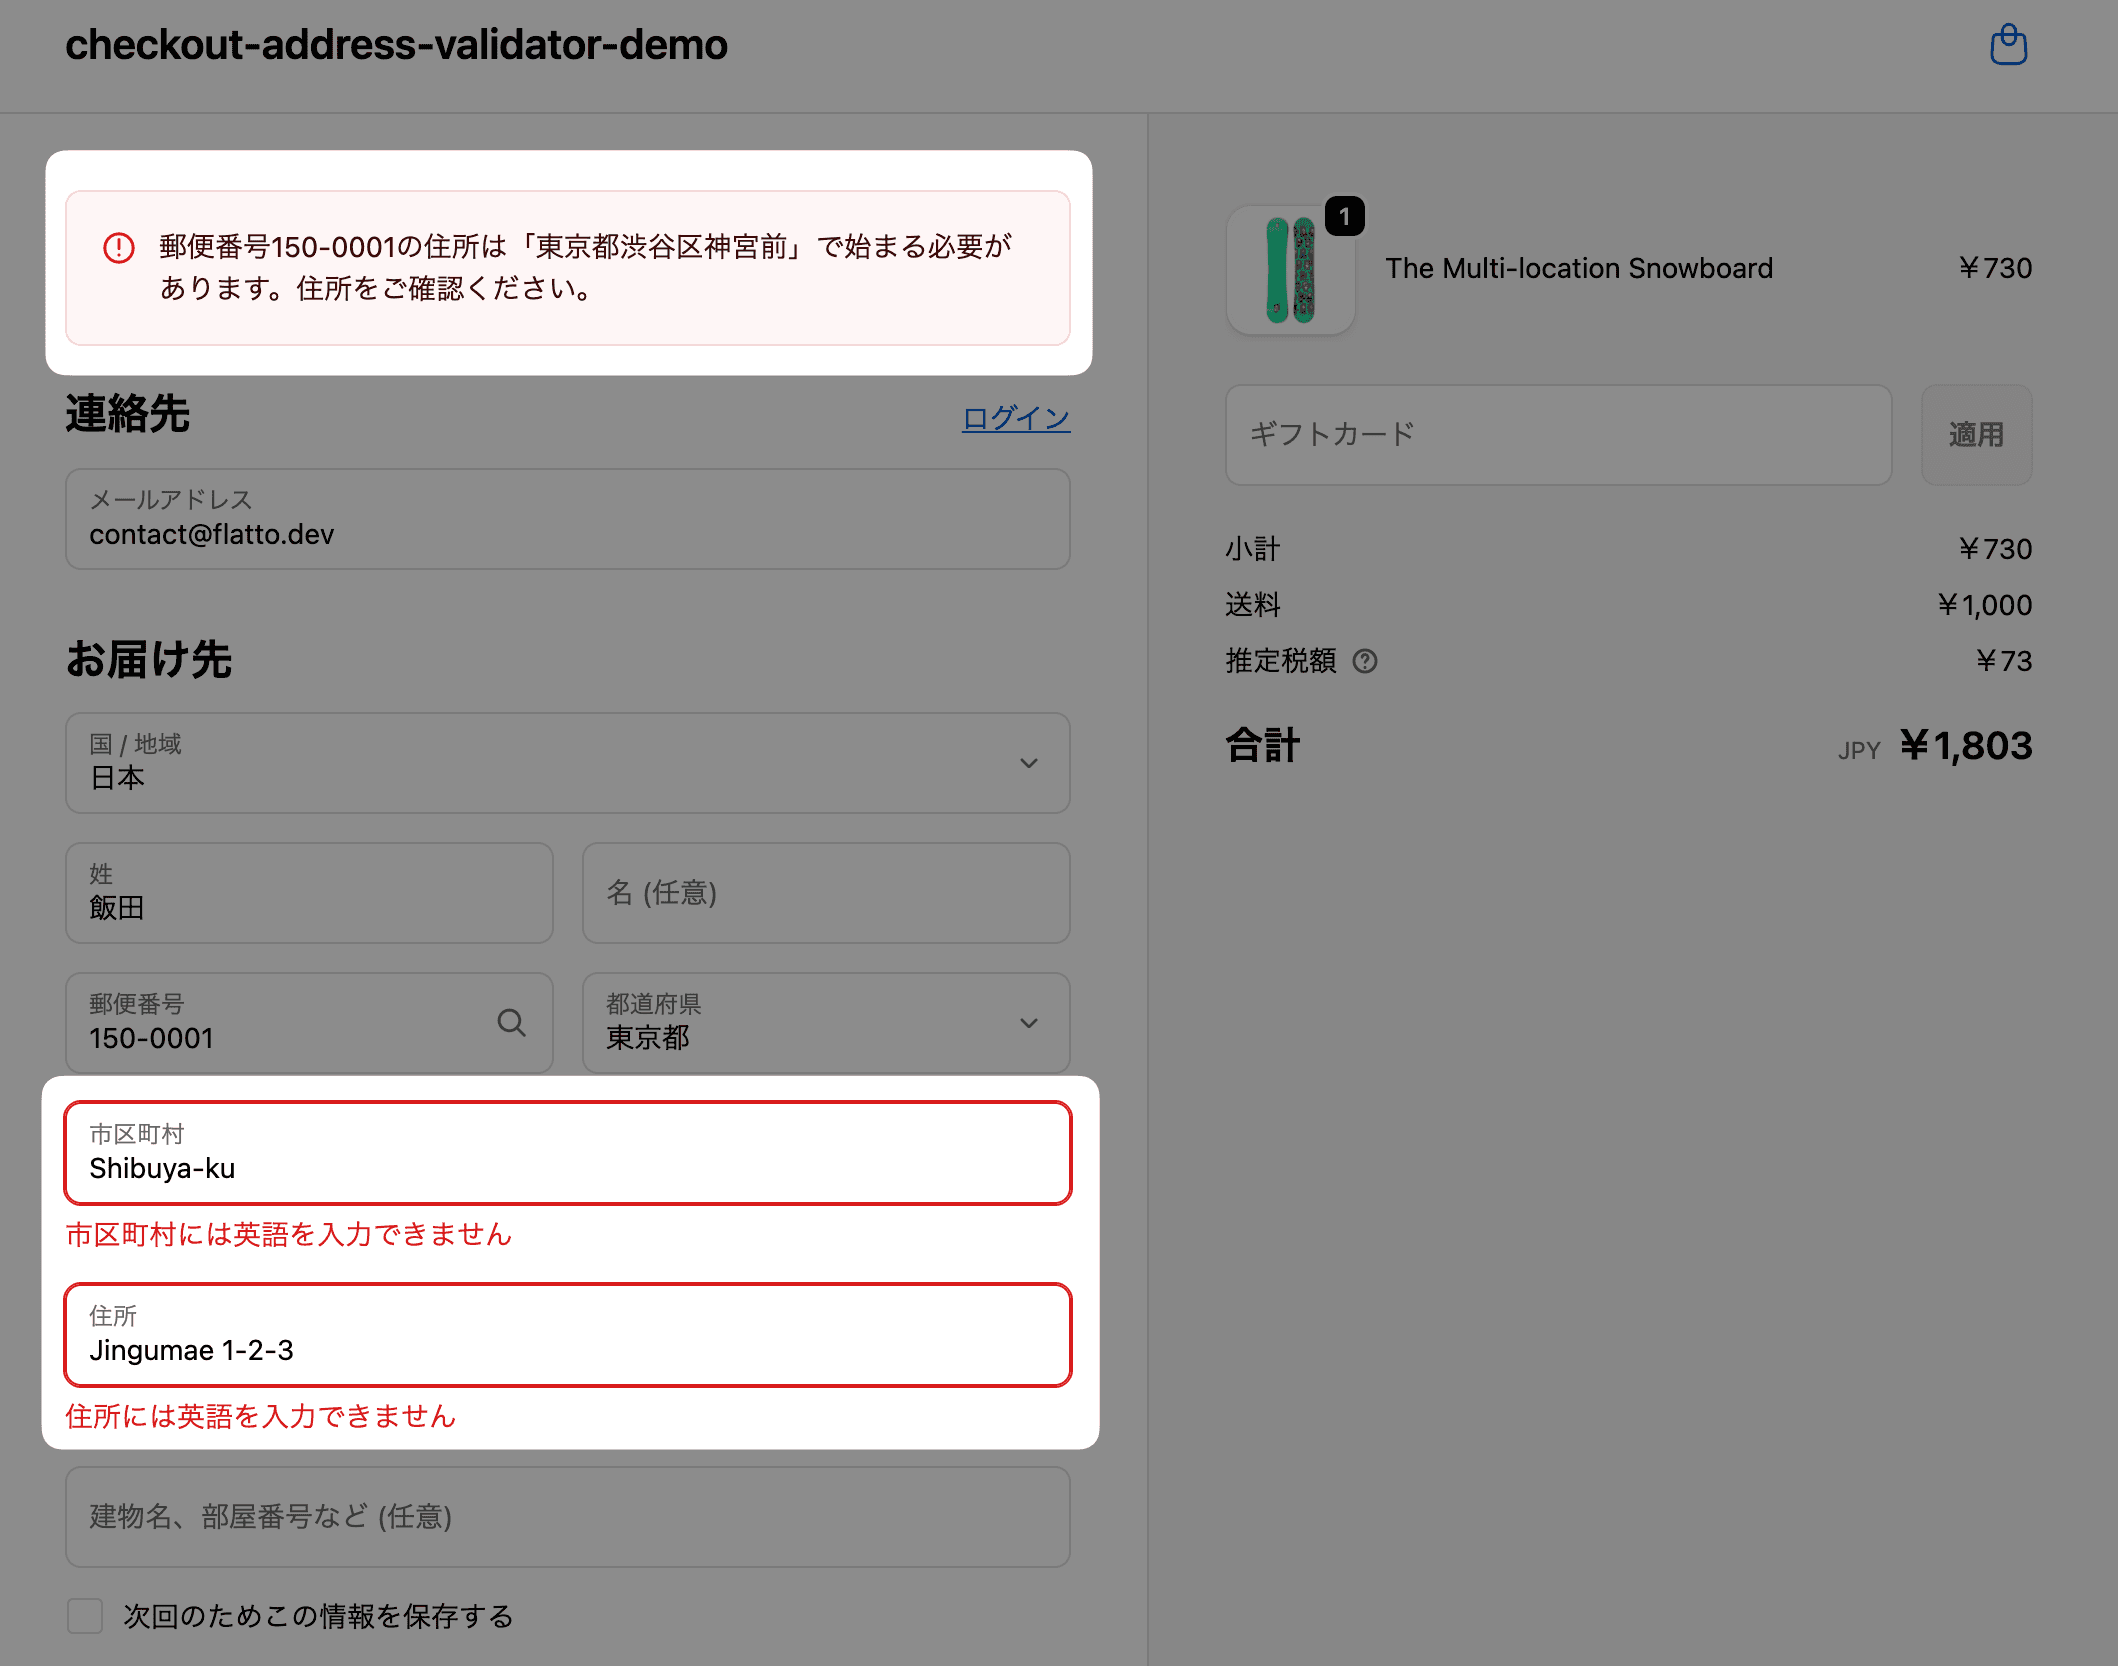
Task: Open the shopping bag cart icon
Action: click(2007, 45)
